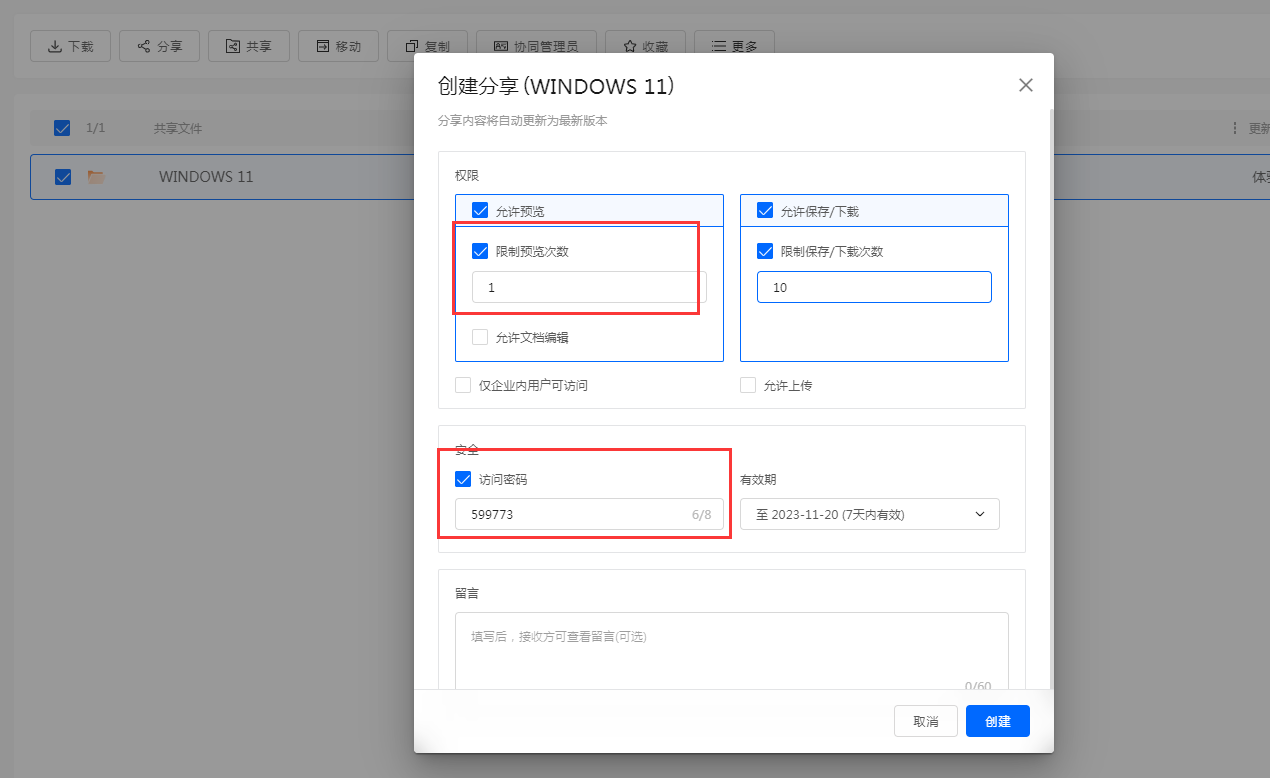This screenshot has height=778, width=1270.
Task: Click the three-dot column options icon
Action: tap(1234, 128)
